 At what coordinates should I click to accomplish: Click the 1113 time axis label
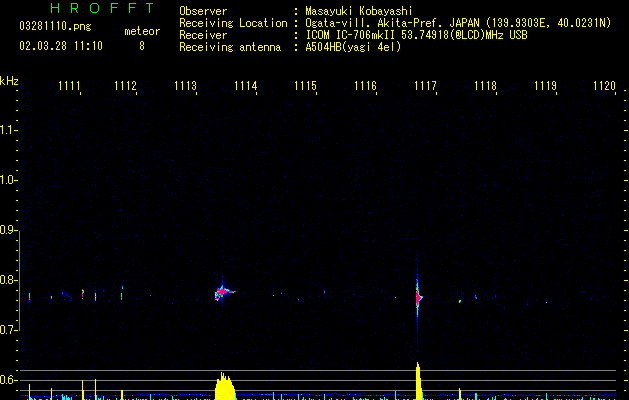[185, 86]
